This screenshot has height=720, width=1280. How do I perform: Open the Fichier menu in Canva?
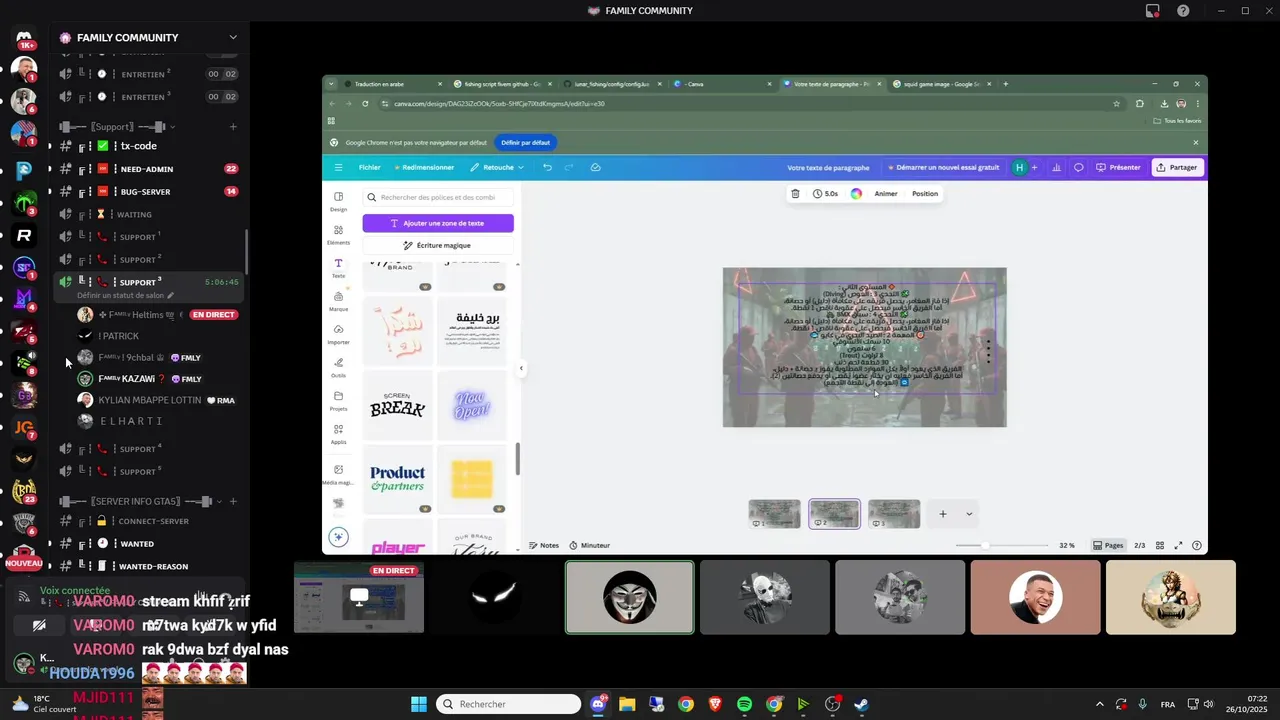[370, 167]
